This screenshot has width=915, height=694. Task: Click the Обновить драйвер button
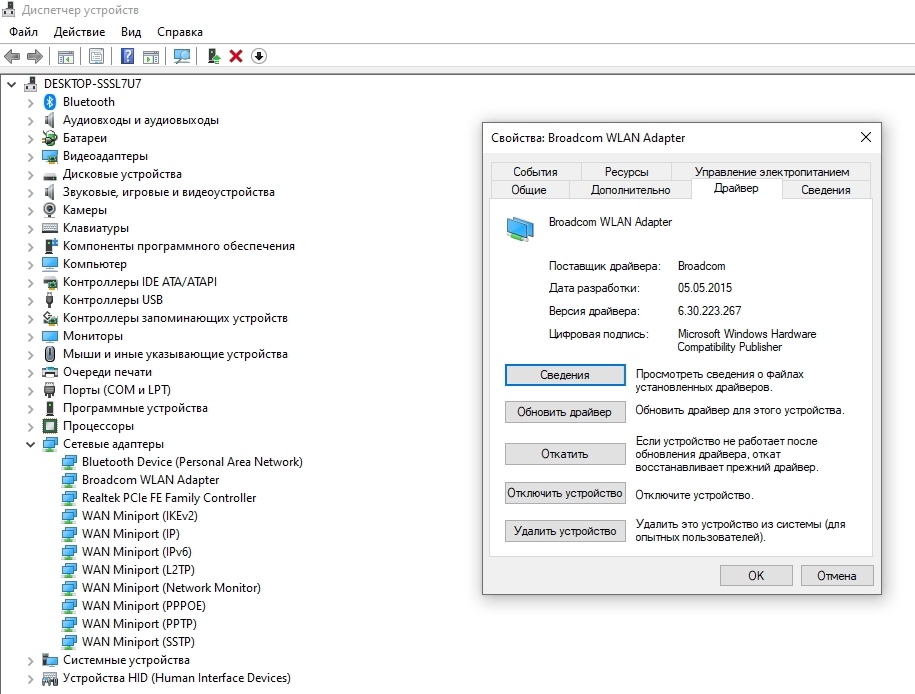565,411
